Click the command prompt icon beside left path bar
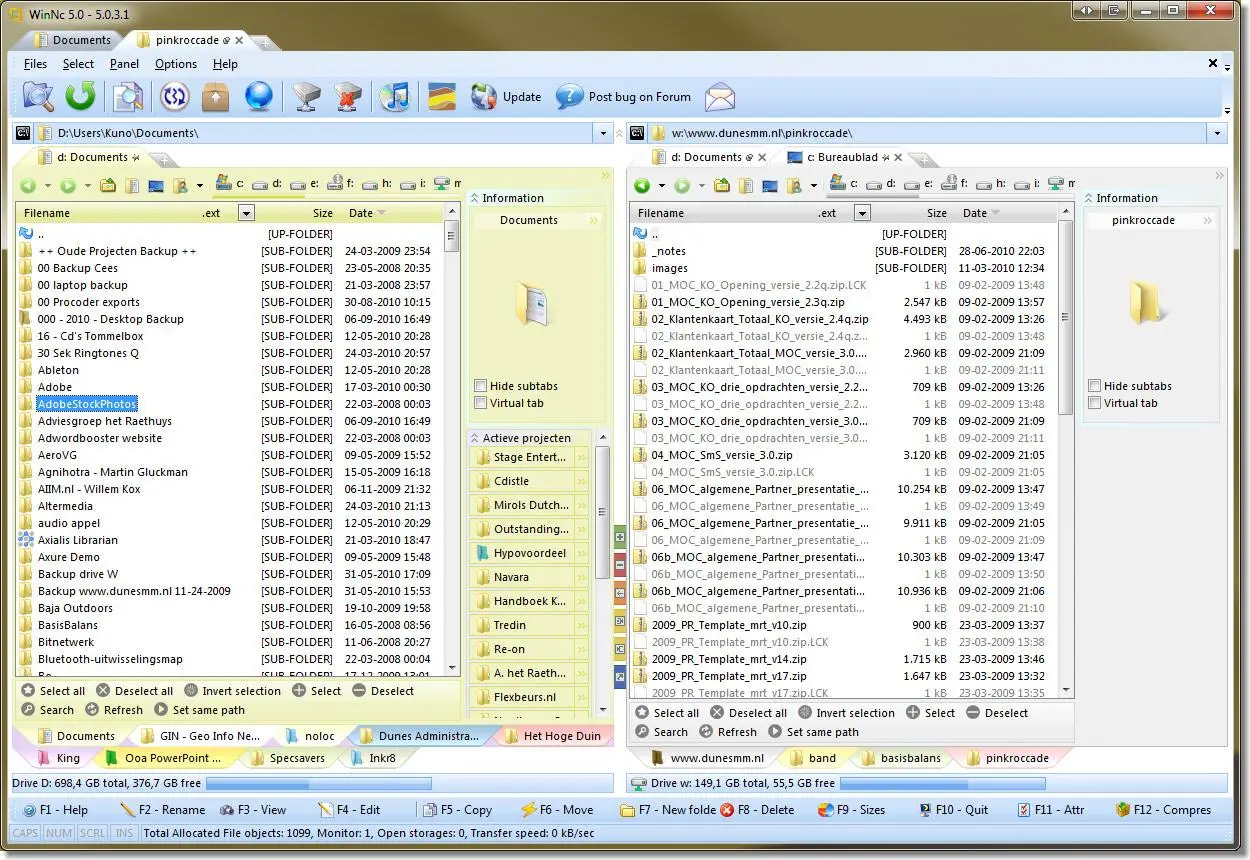Screen dimensions: 1250x860 point(23,132)
